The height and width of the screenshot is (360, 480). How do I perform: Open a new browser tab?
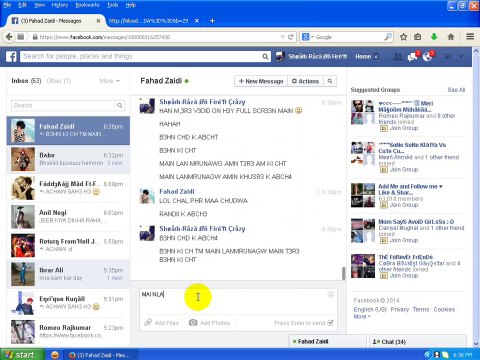point(212,21)
